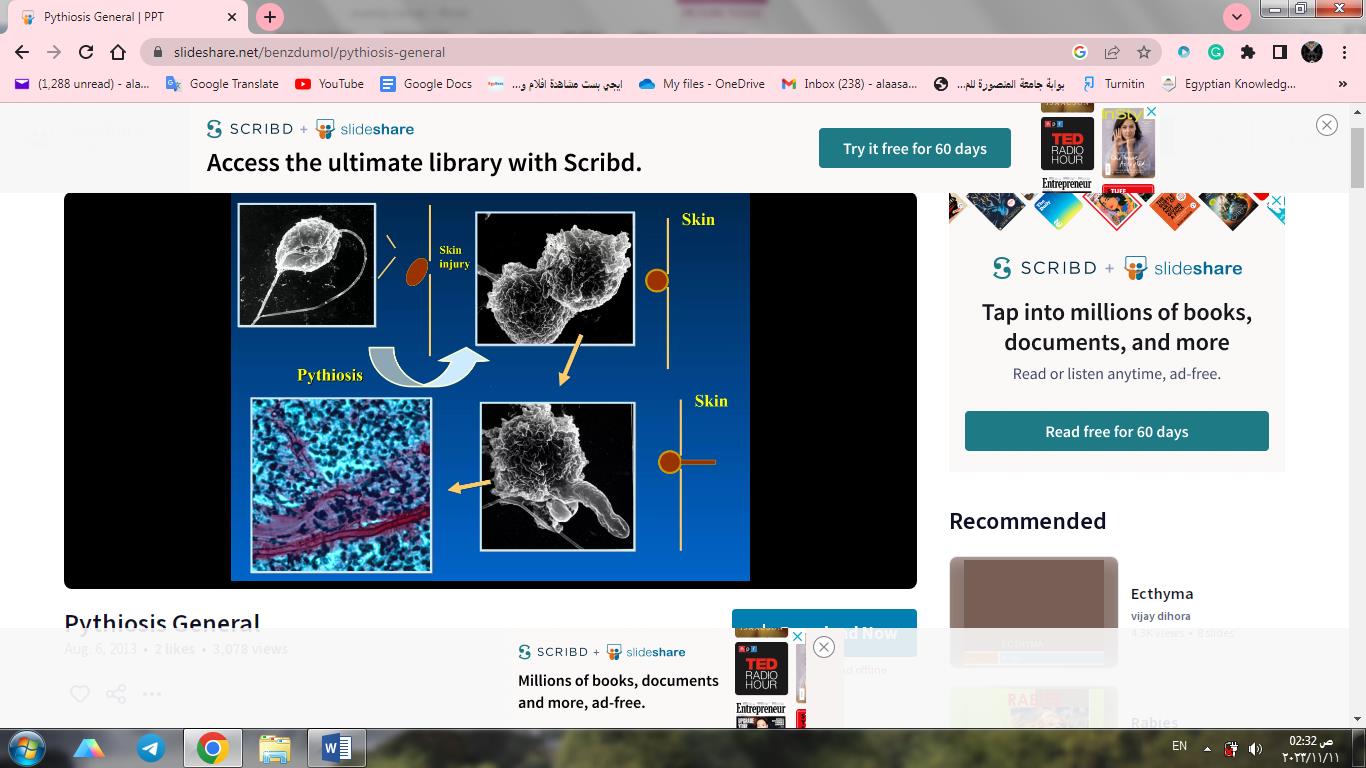Close the Pythiosis General tab
Viewport: 1366px width, 768px height.
232,17
